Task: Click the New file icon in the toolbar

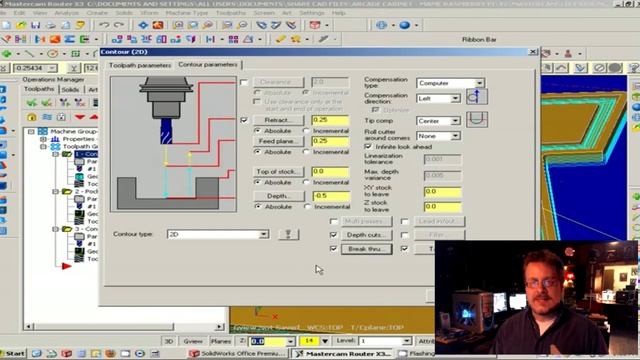Action: pyautogui.click(x=7, y=25)
